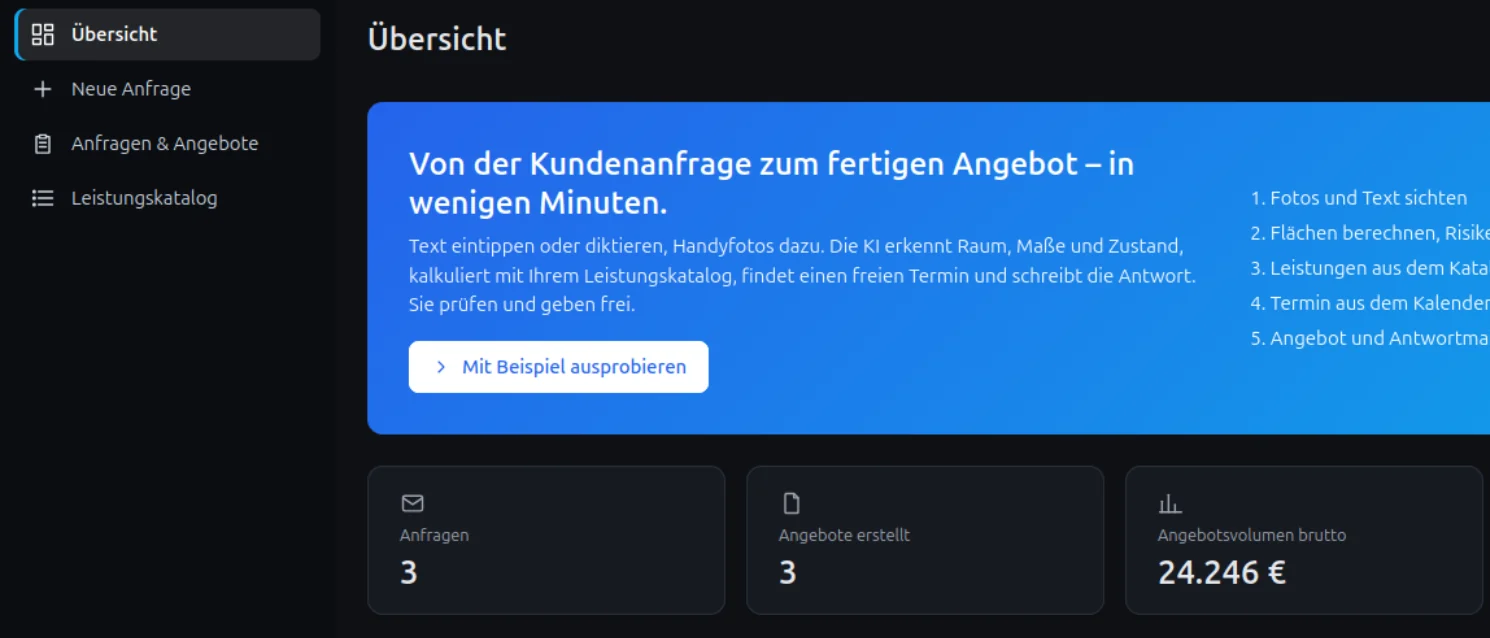Click step 5 Angebot und Antwortmail
1490x638 pixels.
[x=1370, y=338]
